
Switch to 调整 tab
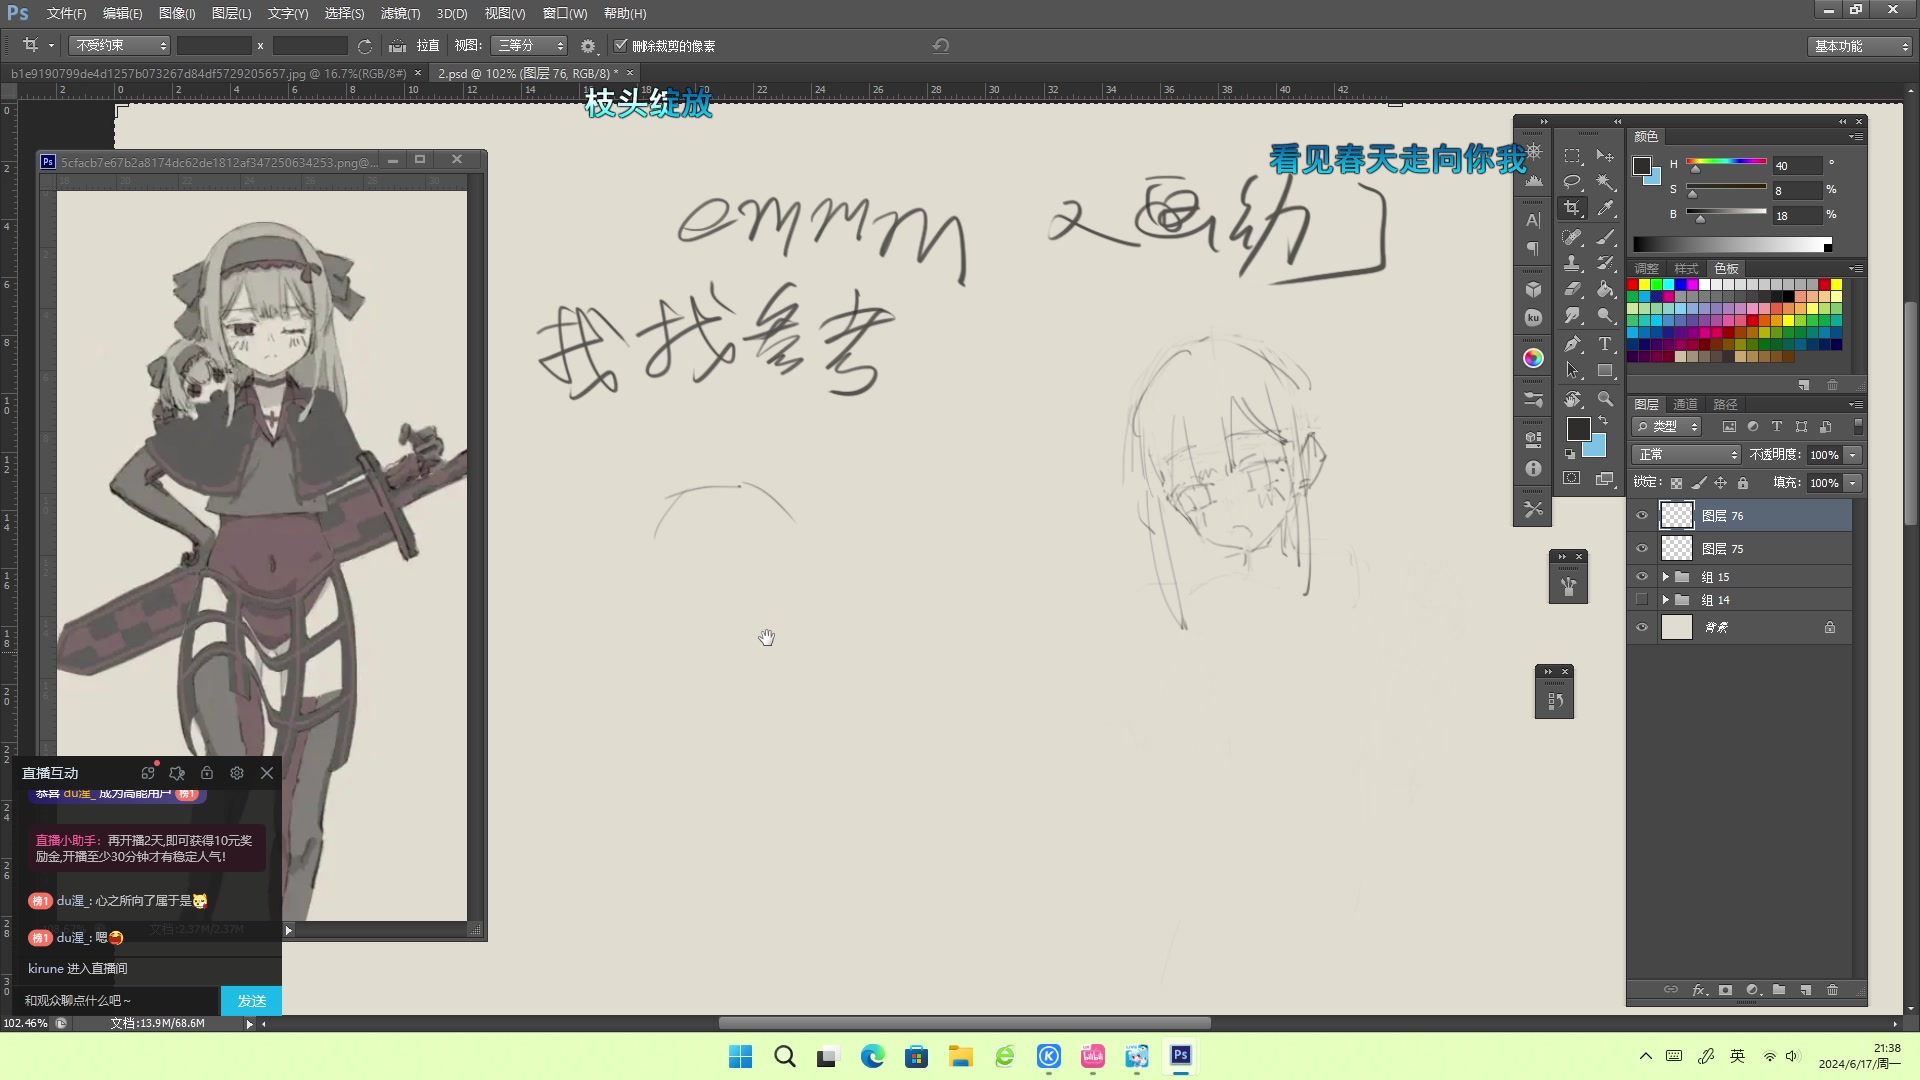1646,268
